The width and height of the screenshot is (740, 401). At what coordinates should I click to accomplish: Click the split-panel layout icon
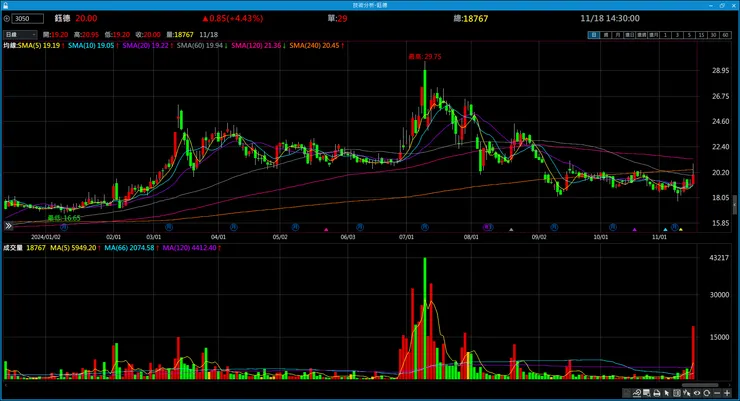(x=677, y=393)
